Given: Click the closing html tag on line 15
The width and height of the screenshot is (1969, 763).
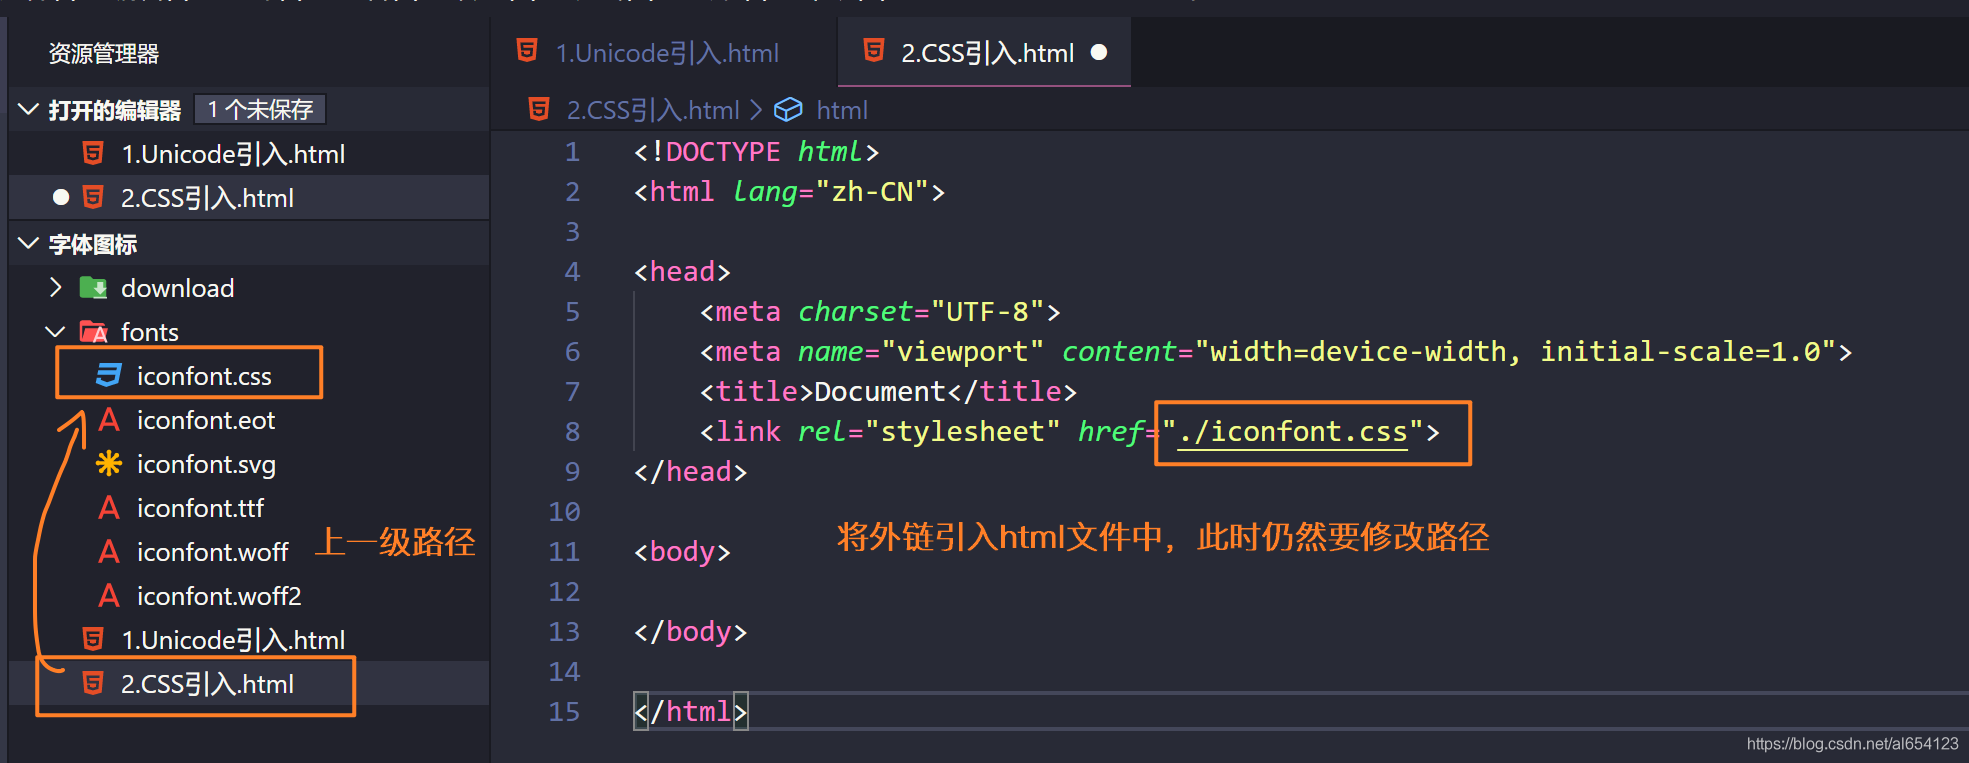Looking at the screenshot, I should 690,712.
